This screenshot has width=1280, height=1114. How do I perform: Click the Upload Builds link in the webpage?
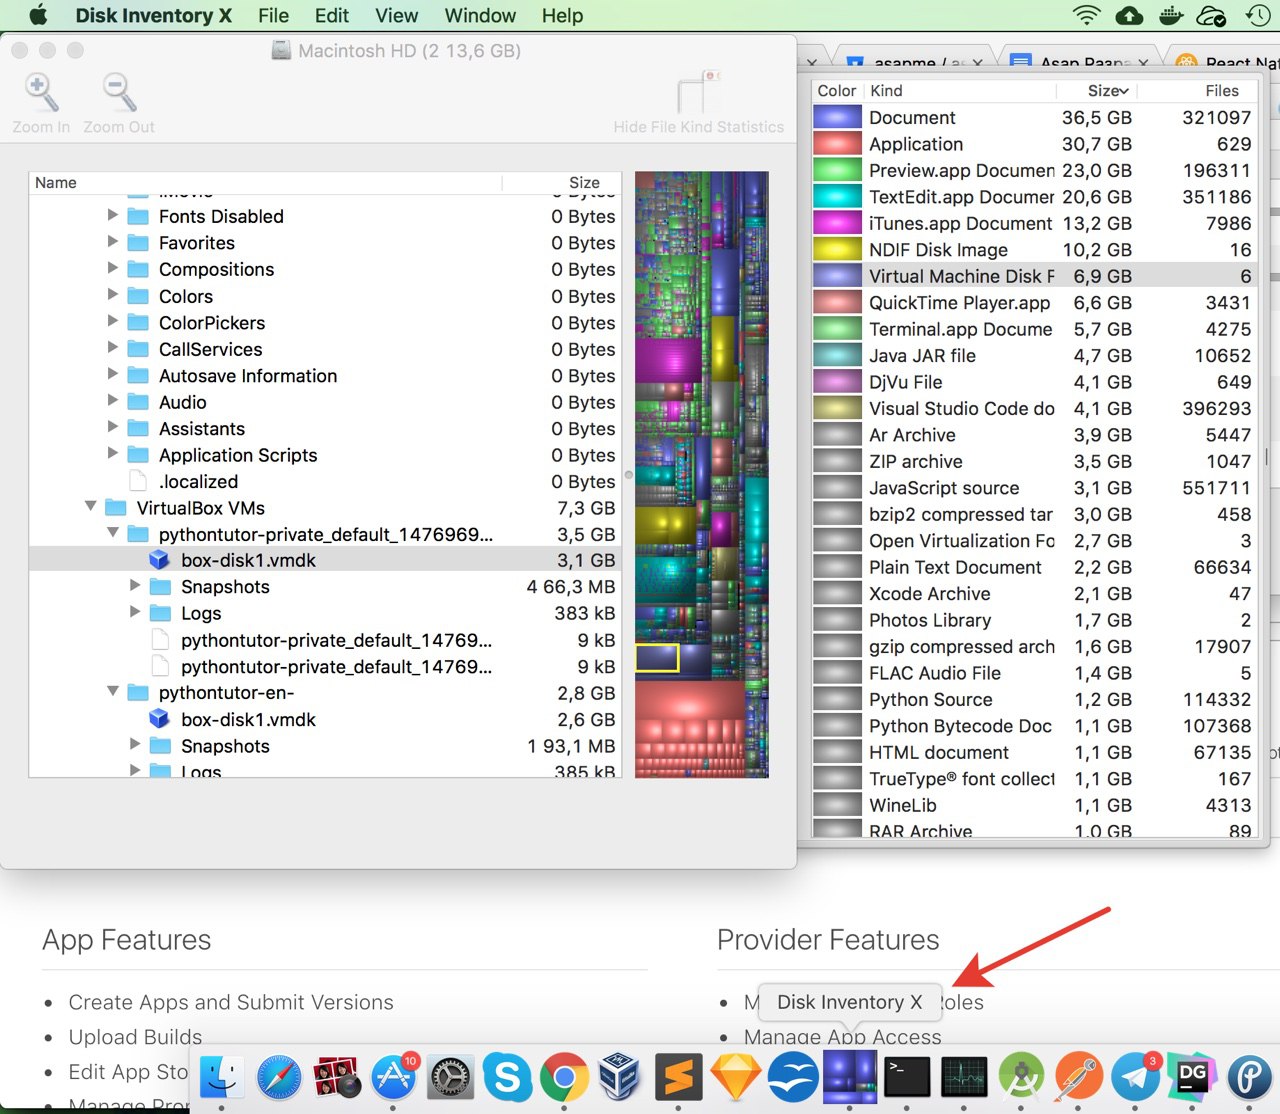pos(135,1037)
